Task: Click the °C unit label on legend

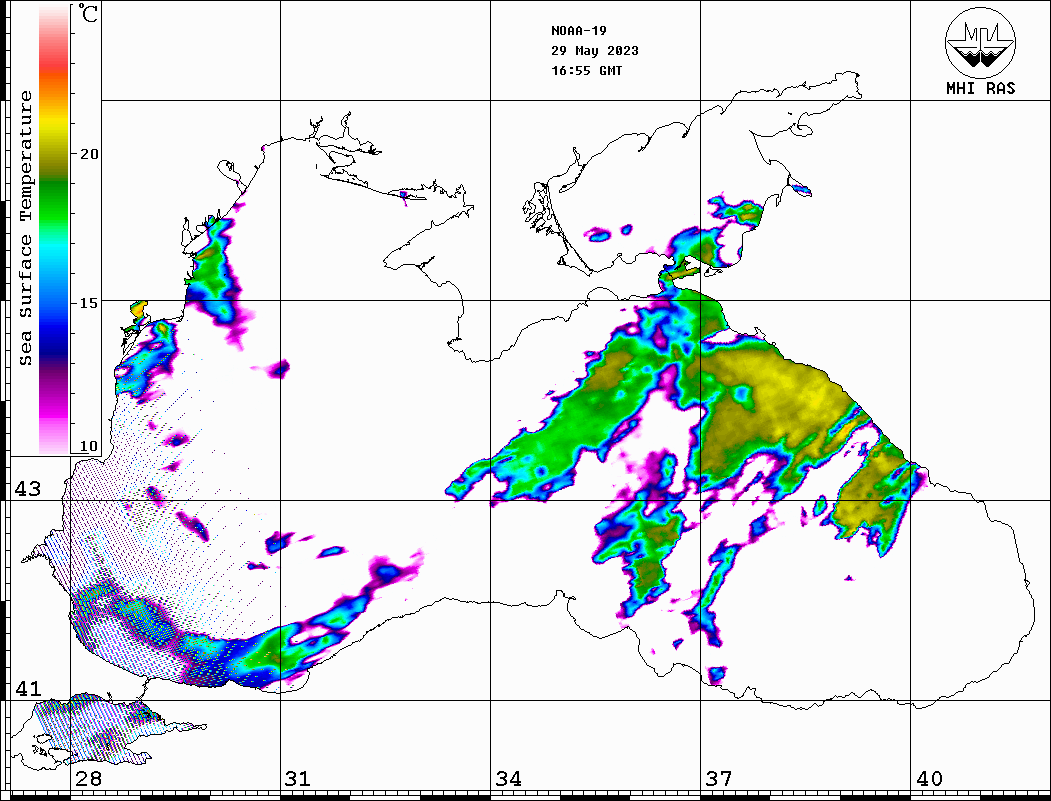Action: coord(88,13)
